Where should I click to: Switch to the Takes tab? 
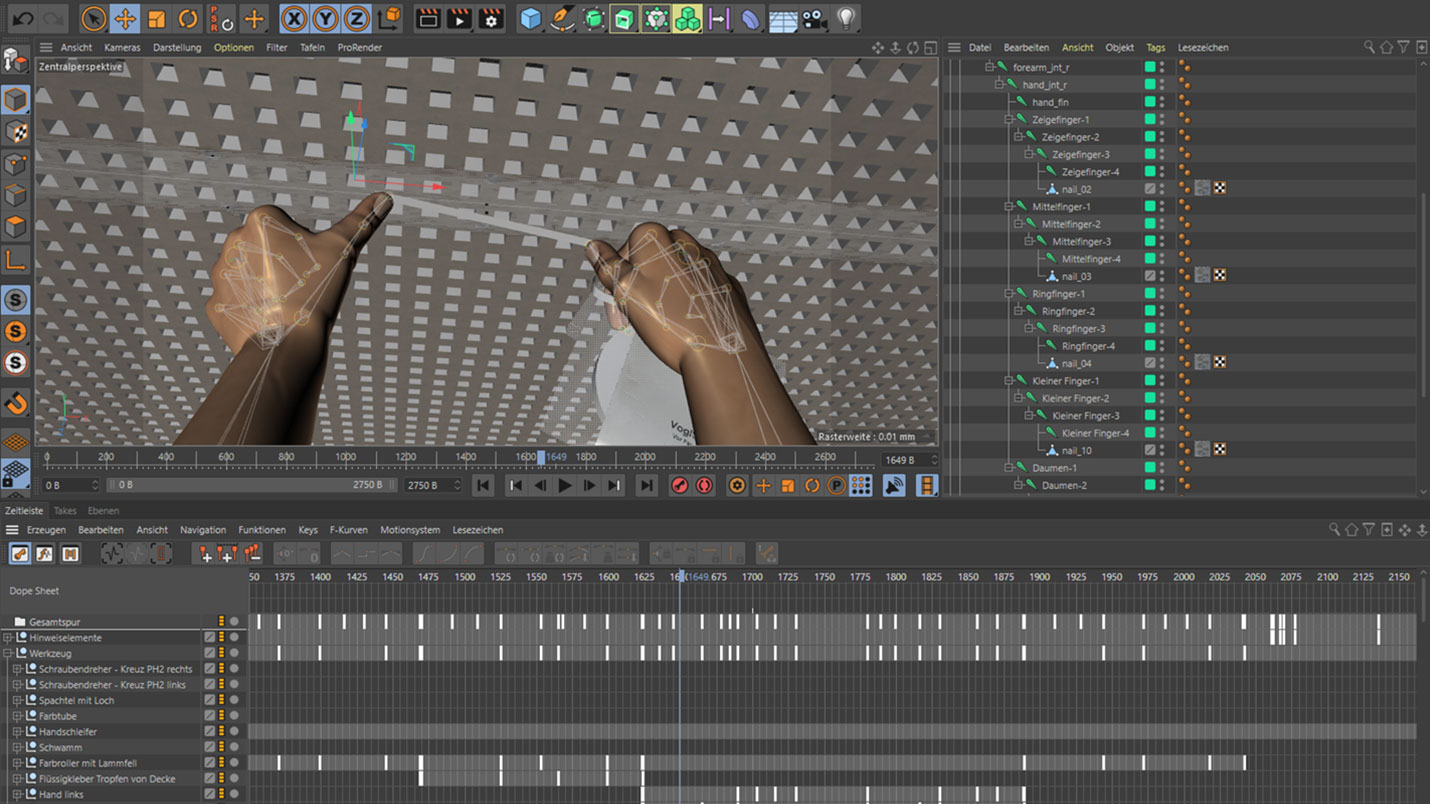64,511
